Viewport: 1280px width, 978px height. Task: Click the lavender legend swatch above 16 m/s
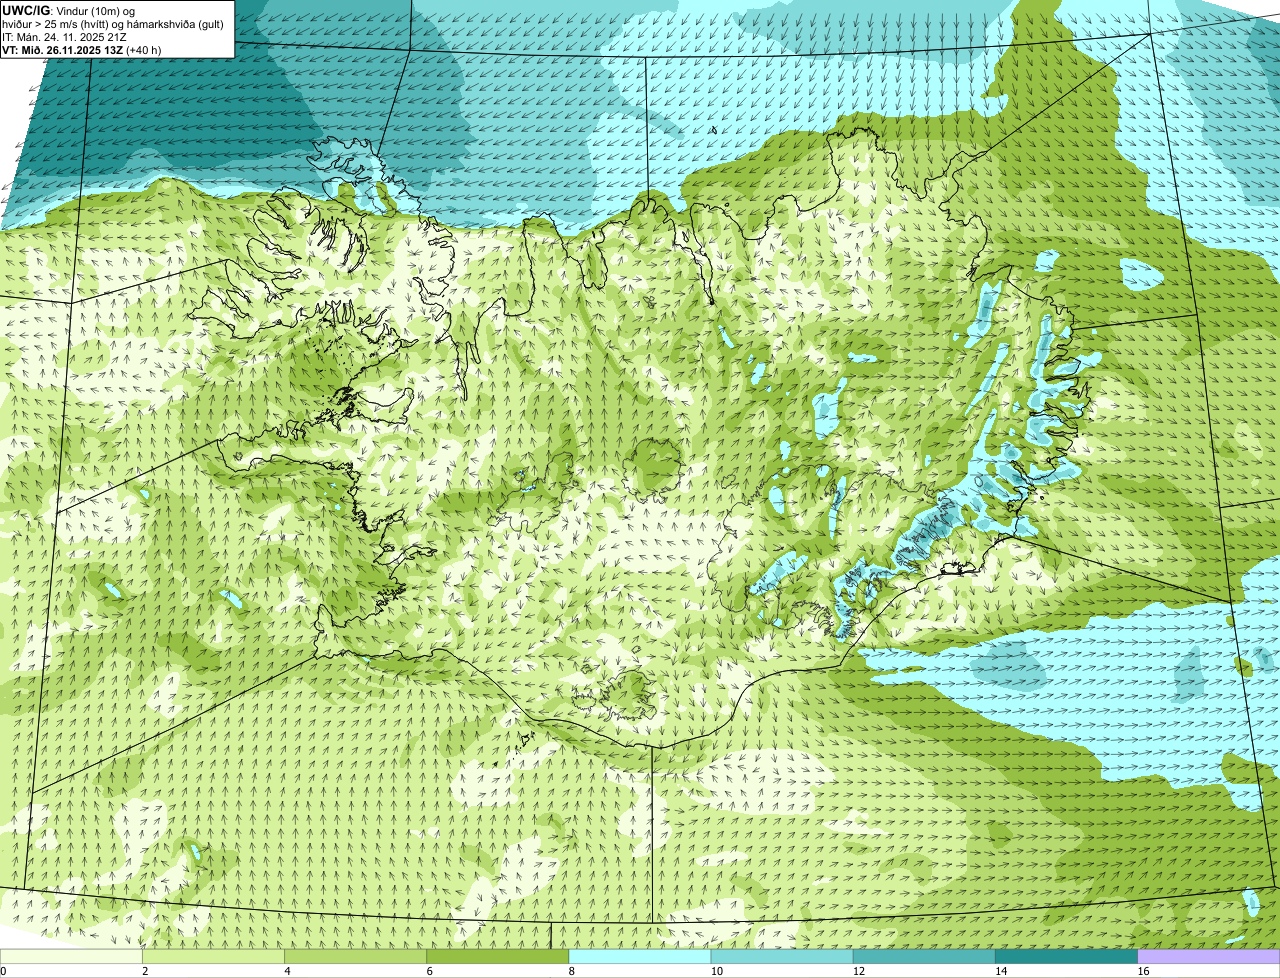1208,957
